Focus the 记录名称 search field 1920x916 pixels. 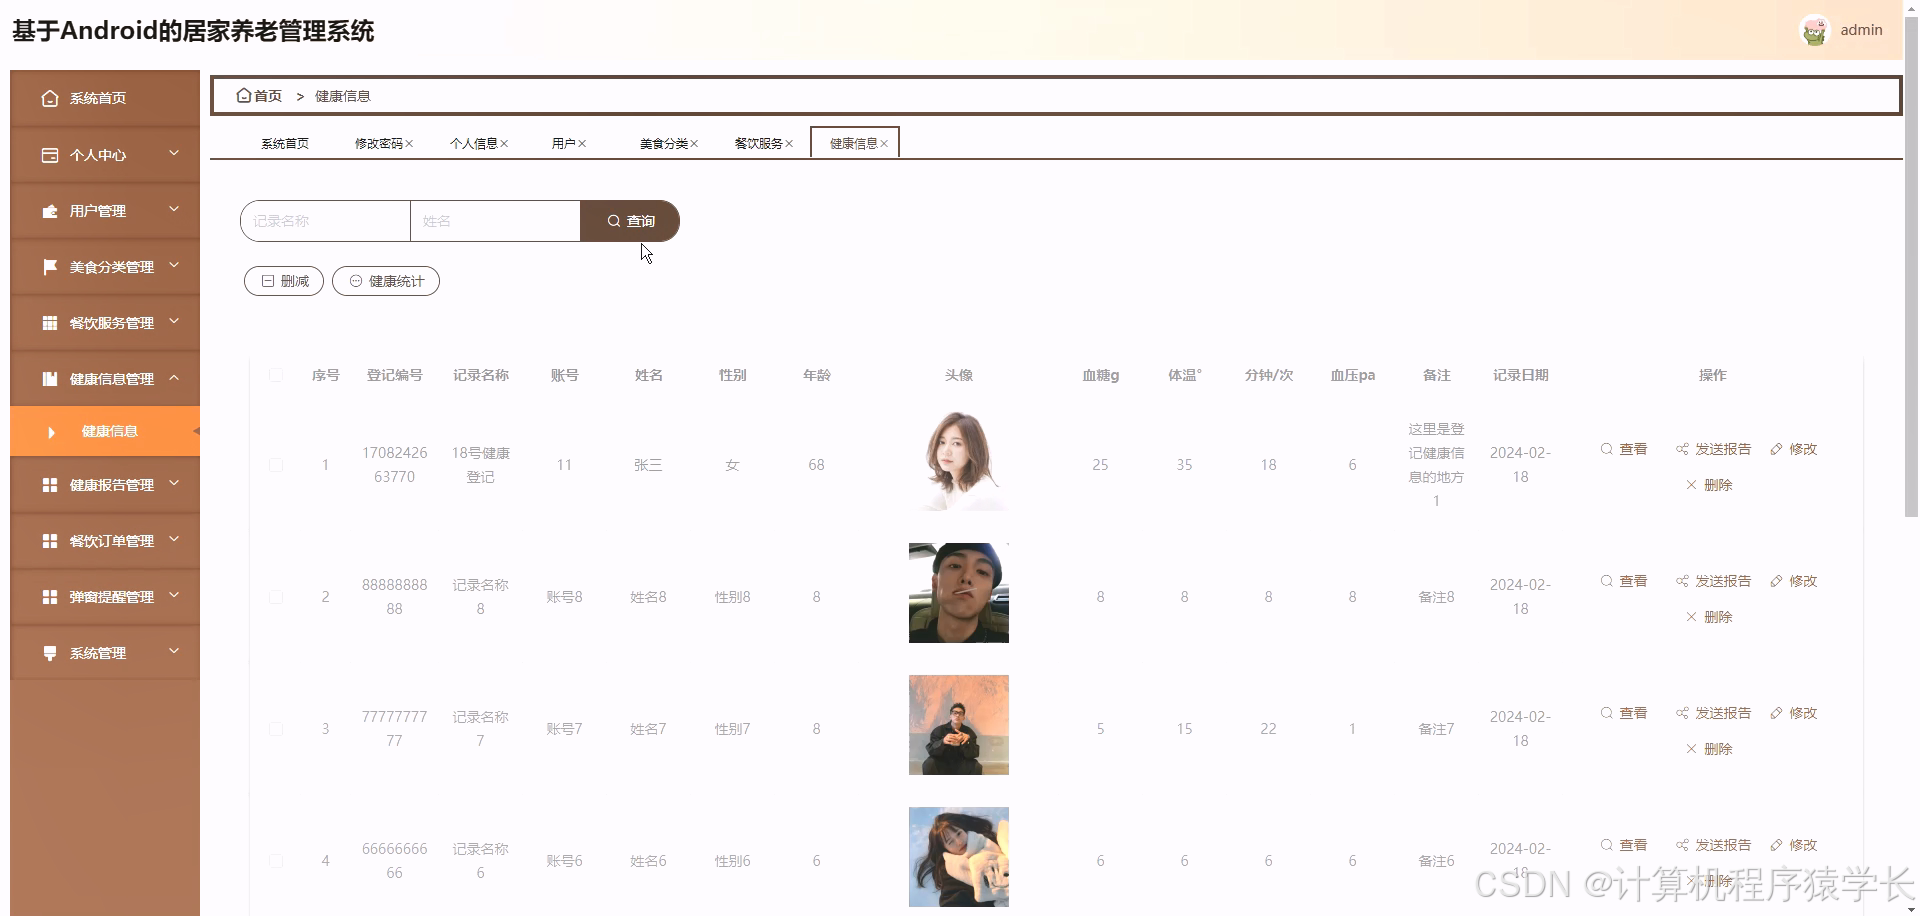(325, 221)
